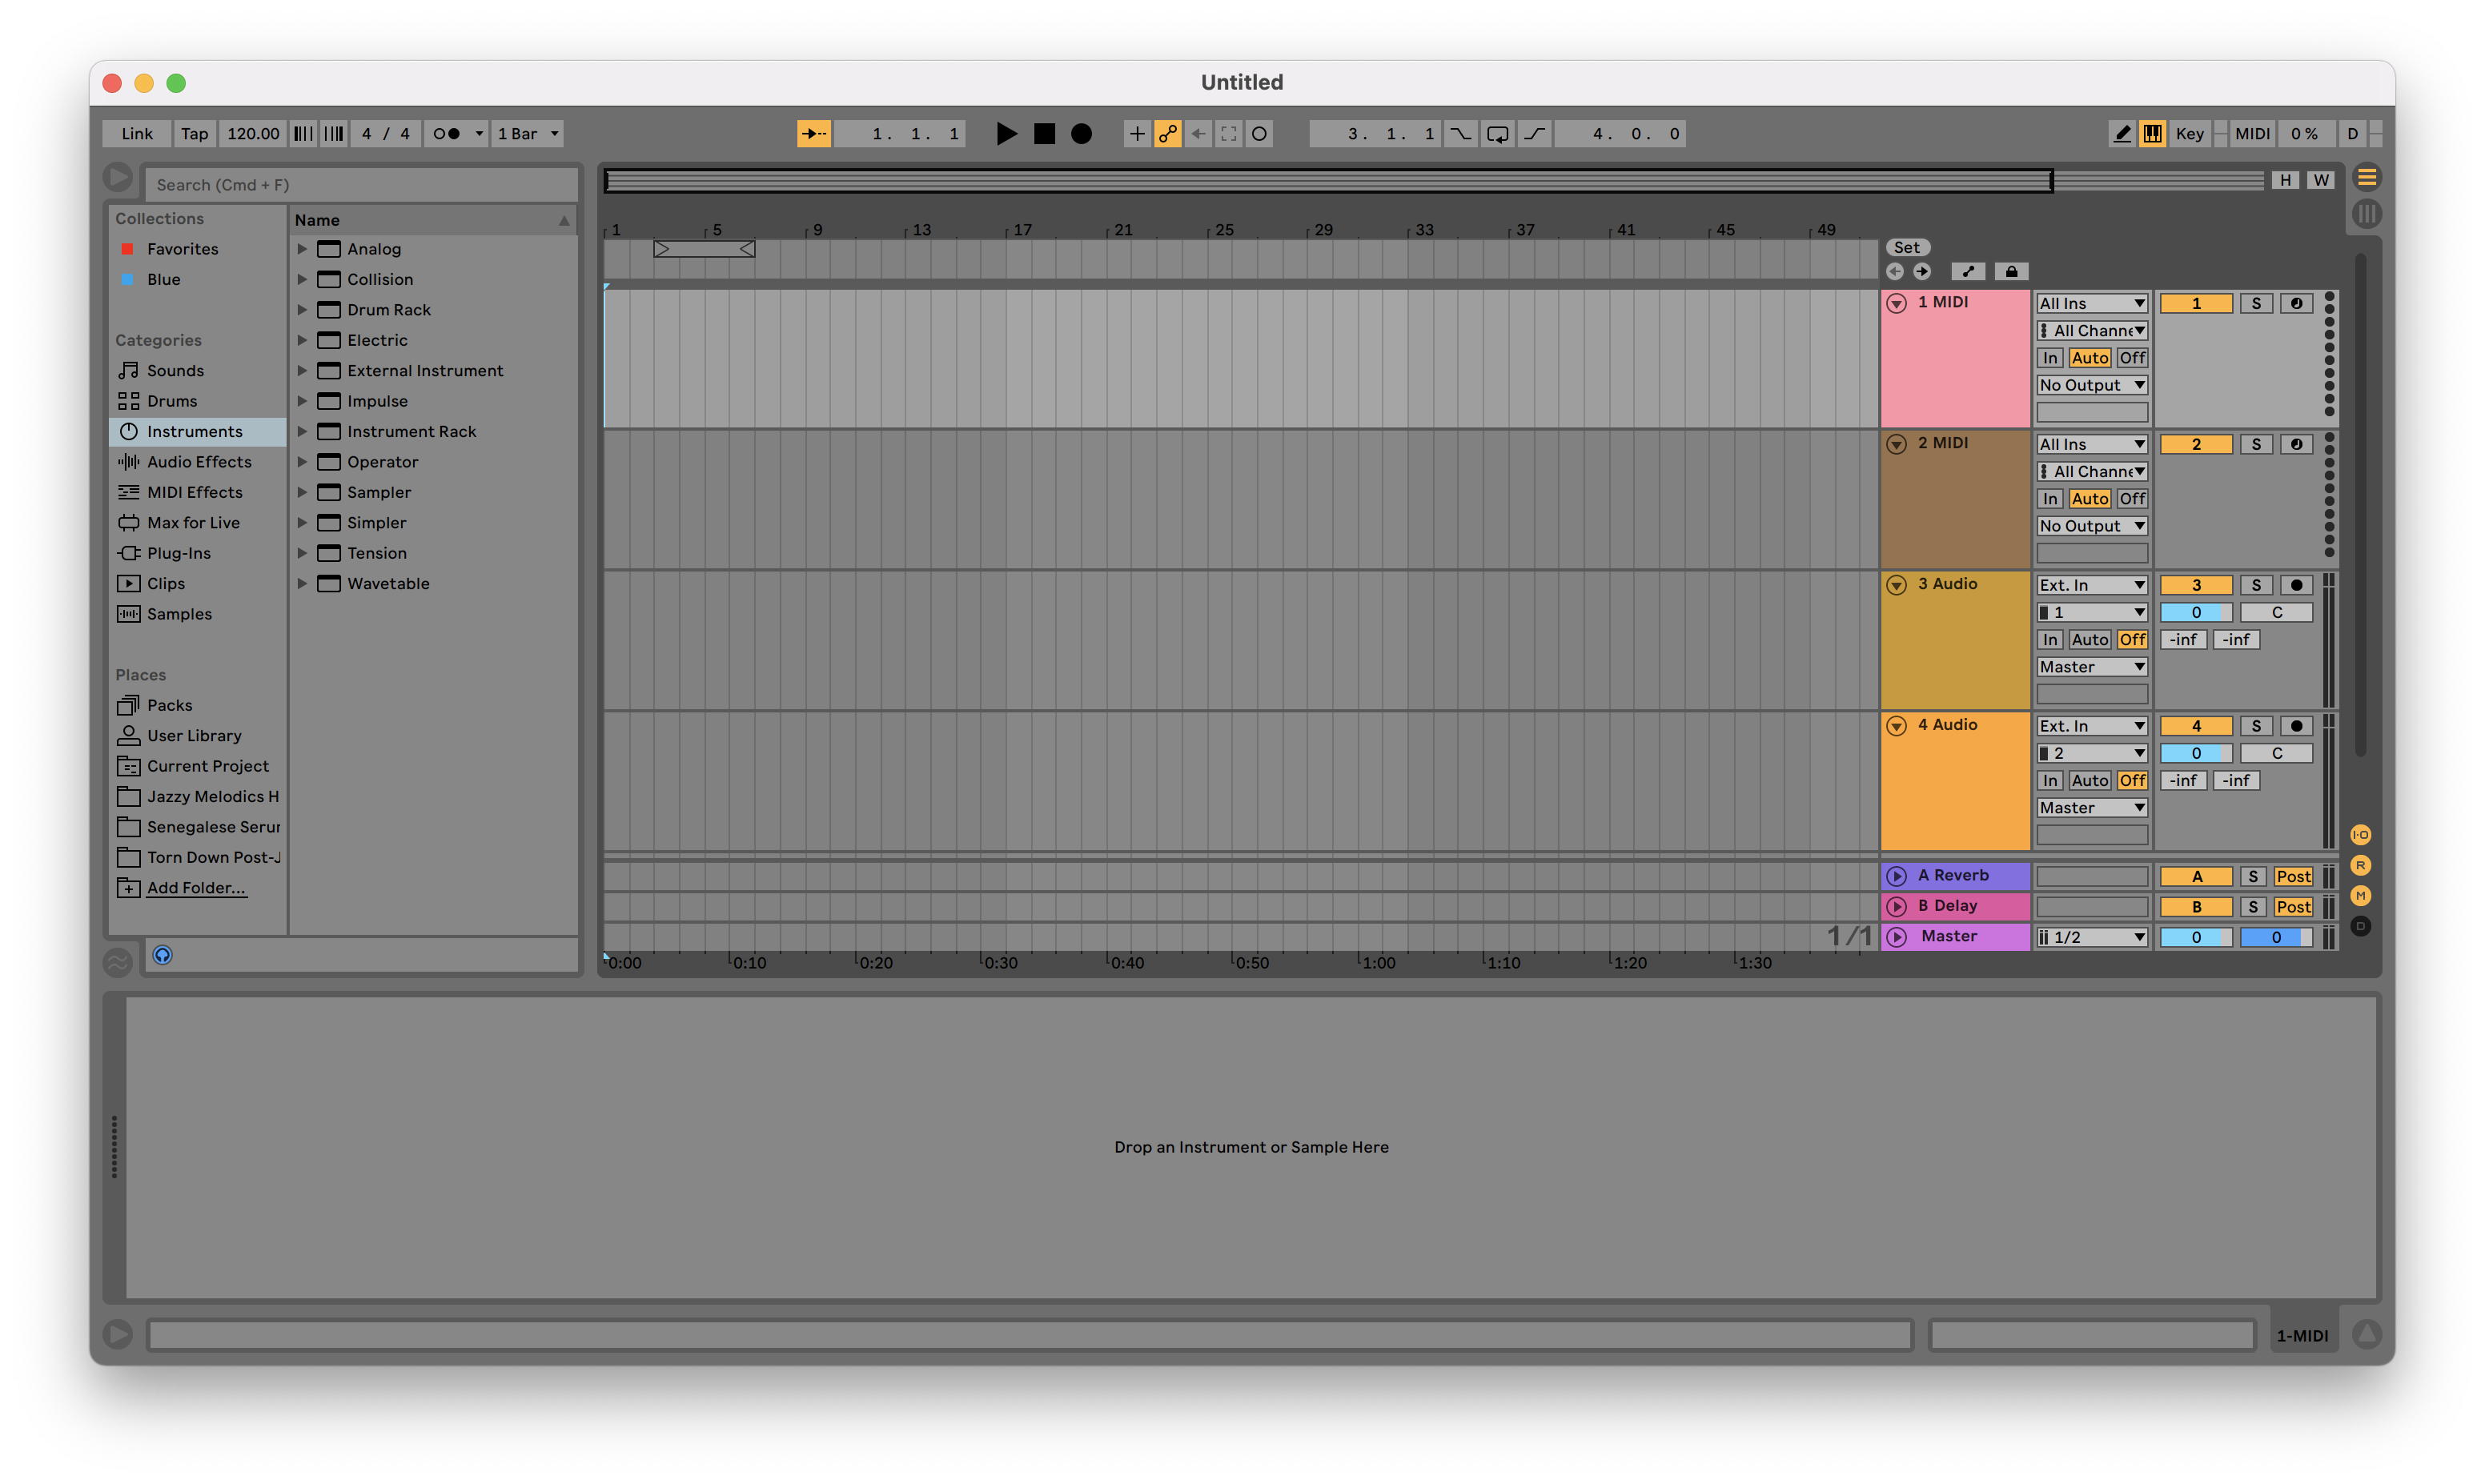Set 4 Audio monitor to Auto

pyautogui.click(x=2089, y=781)
